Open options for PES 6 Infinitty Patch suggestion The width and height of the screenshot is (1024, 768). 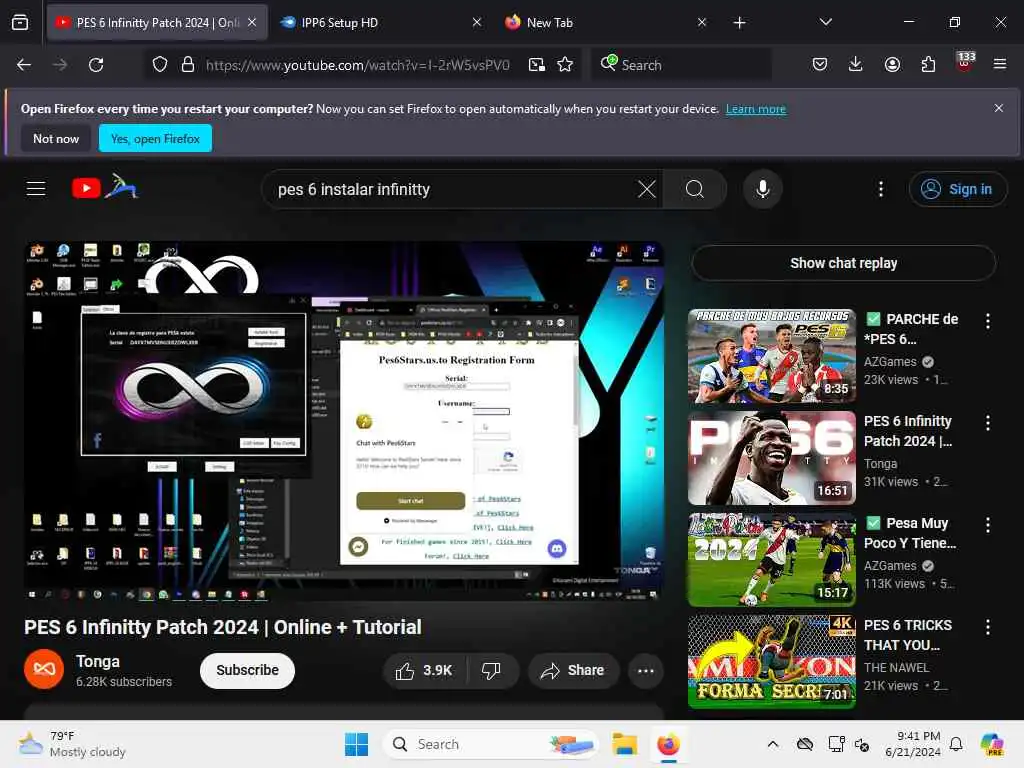click(x=987, y=423)
